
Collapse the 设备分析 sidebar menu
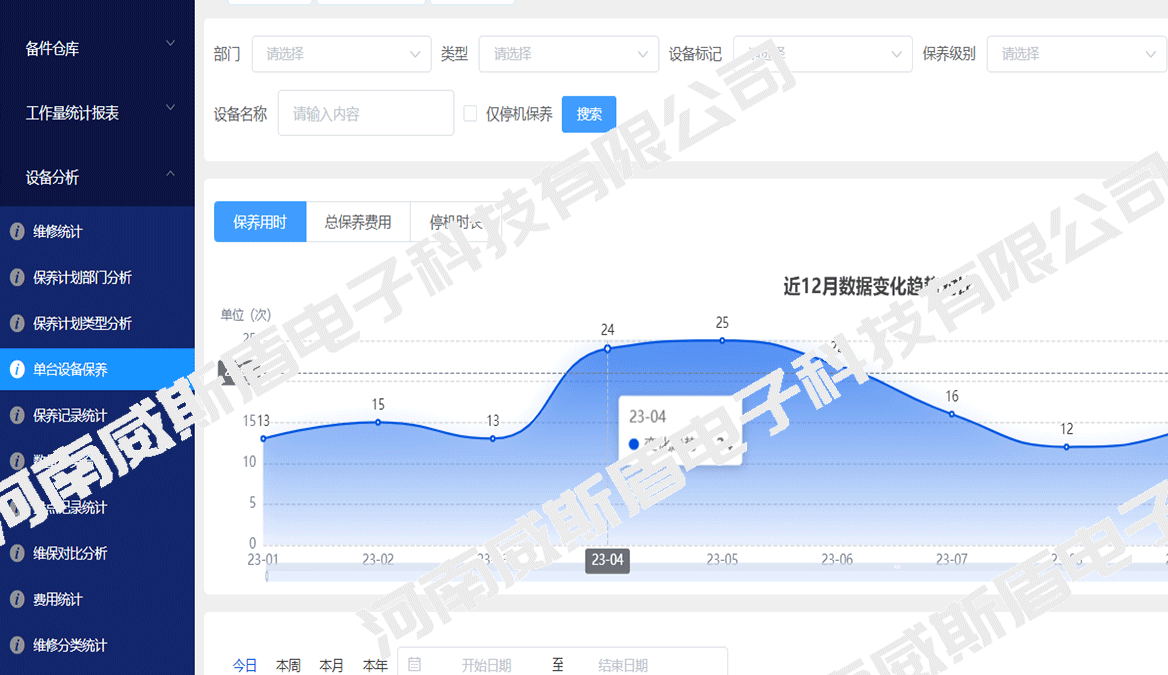(x=97, y=177)
